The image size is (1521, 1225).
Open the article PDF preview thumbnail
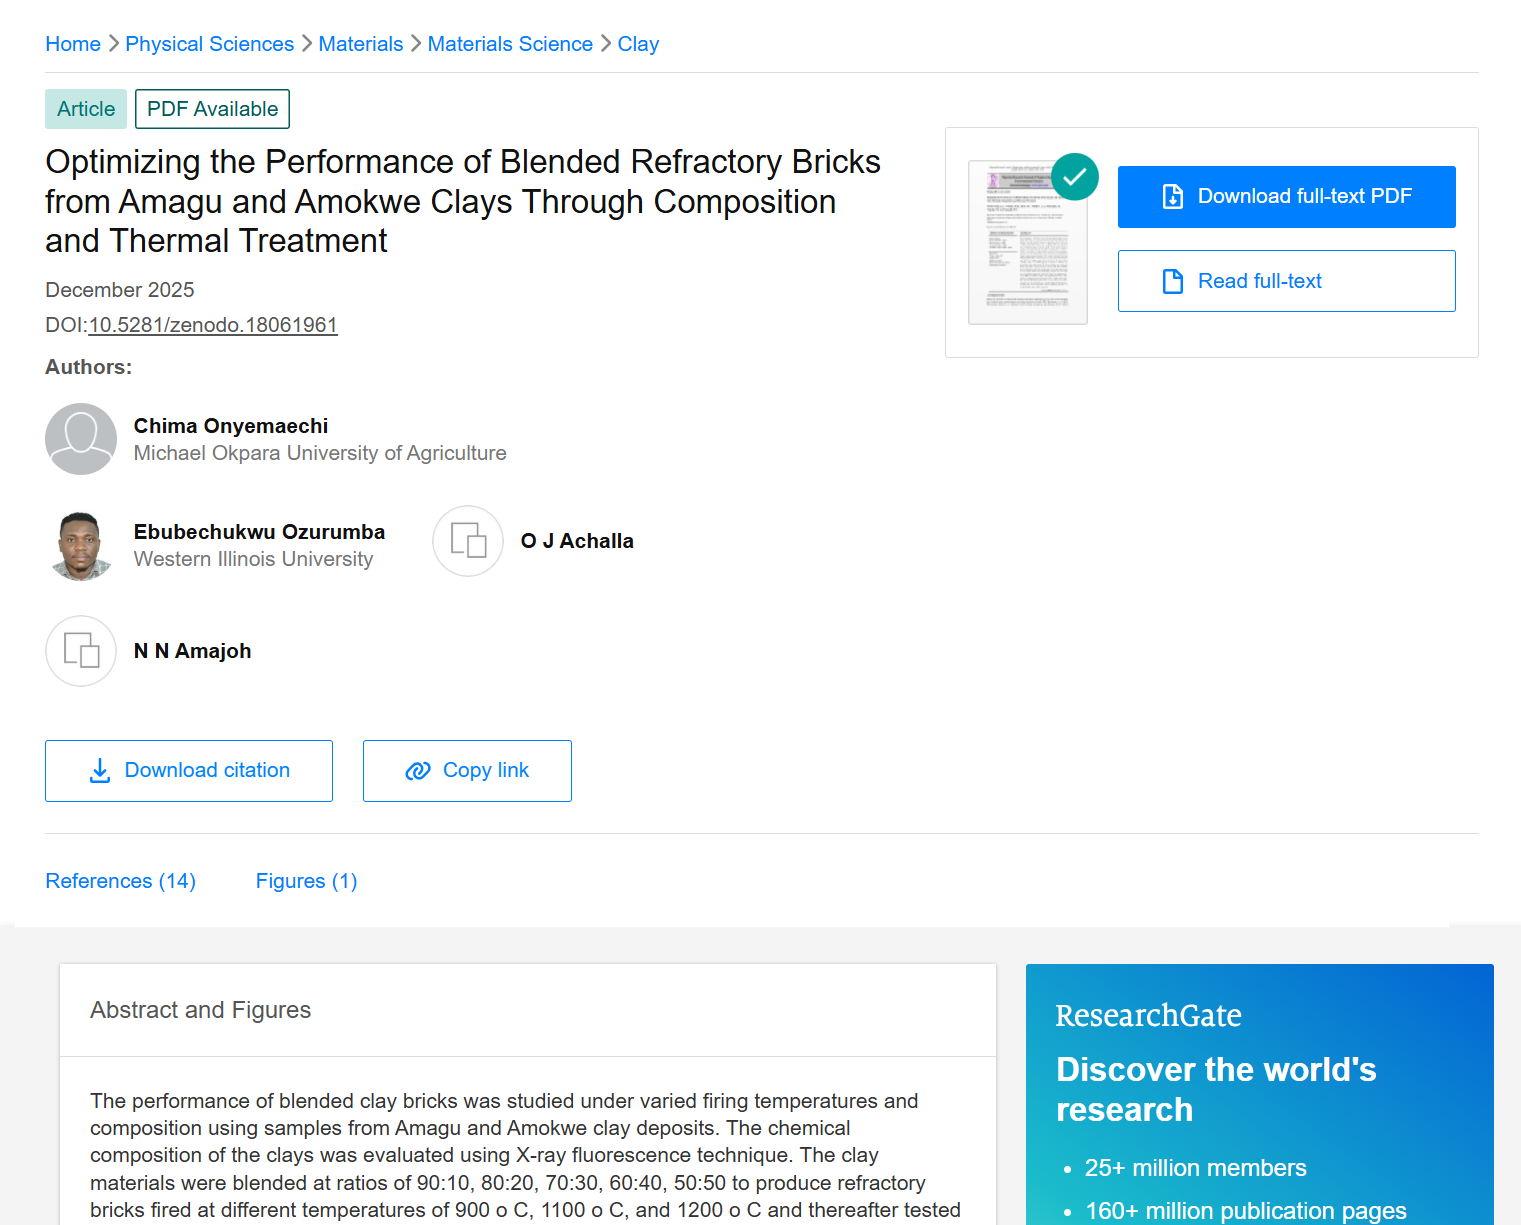coord(1028,242)
